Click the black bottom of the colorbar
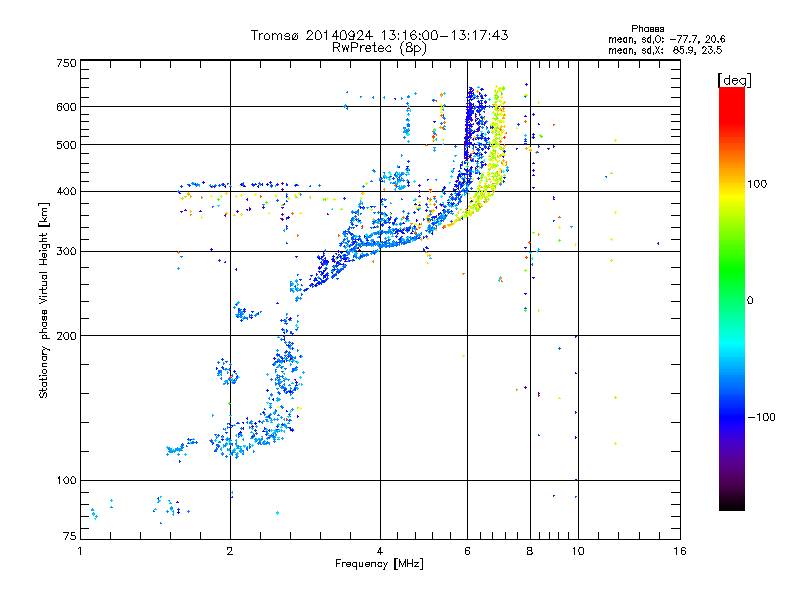This screenshot has width=800, height=600. 732,503
